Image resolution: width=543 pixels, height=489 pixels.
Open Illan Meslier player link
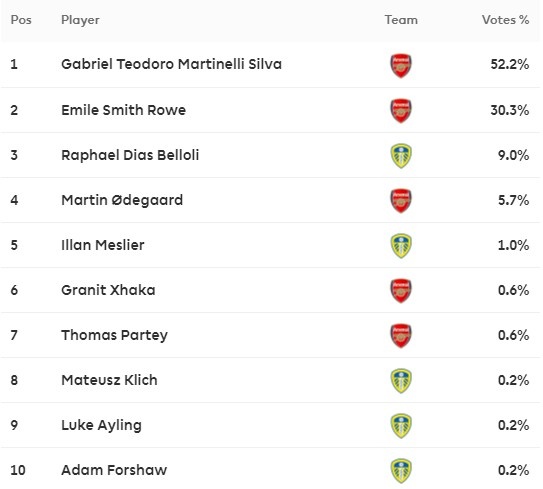pos(103,245)
